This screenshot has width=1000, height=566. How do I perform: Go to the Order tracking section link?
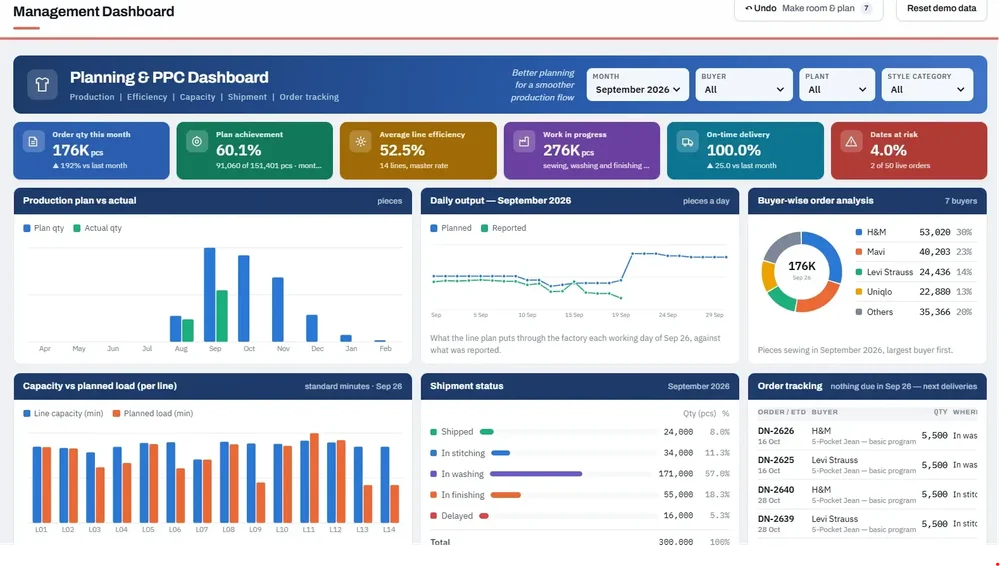click(309, 97)
